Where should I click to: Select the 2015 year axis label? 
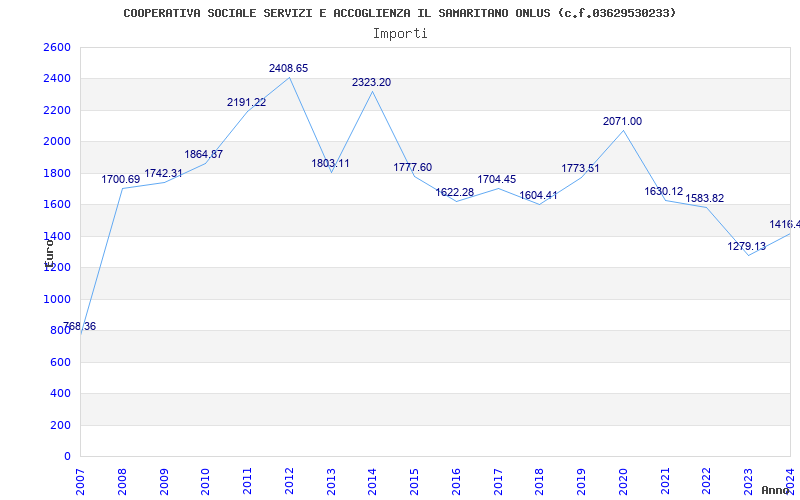(414, 481)
